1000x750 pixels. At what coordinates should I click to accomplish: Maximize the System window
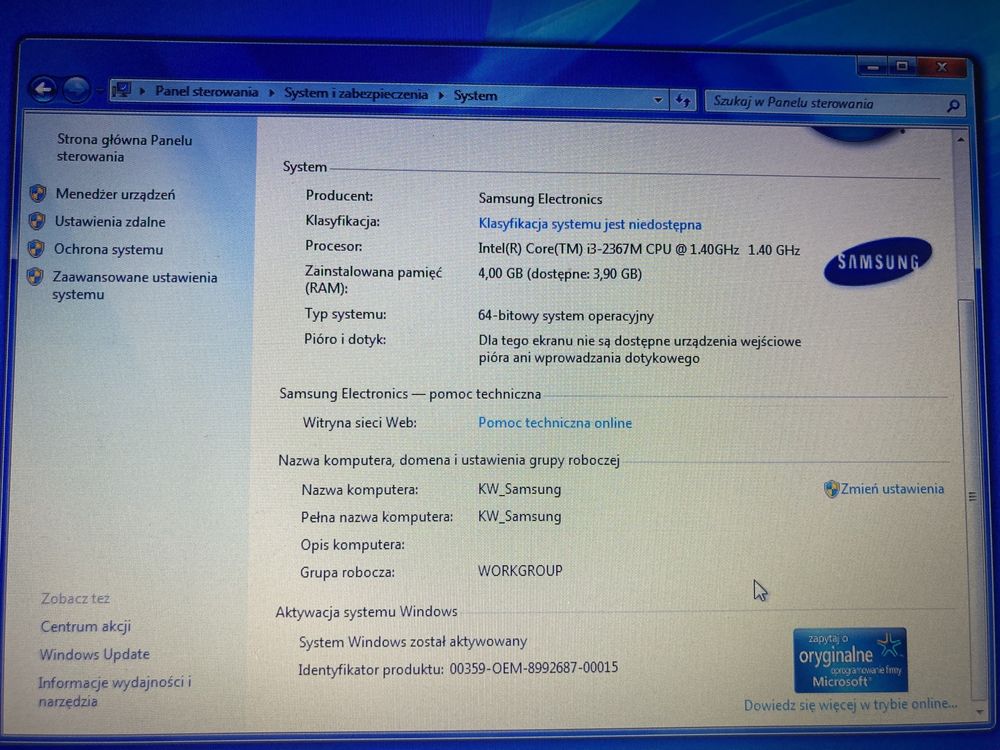902,66
